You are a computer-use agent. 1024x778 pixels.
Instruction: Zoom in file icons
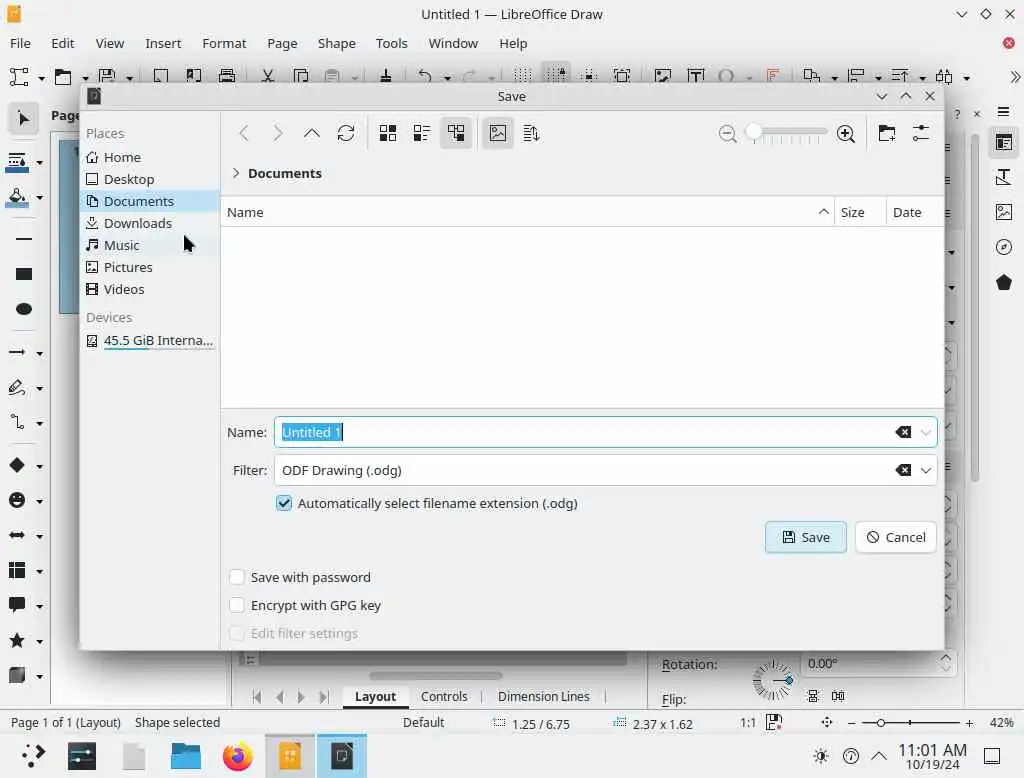tap(846, 134)
